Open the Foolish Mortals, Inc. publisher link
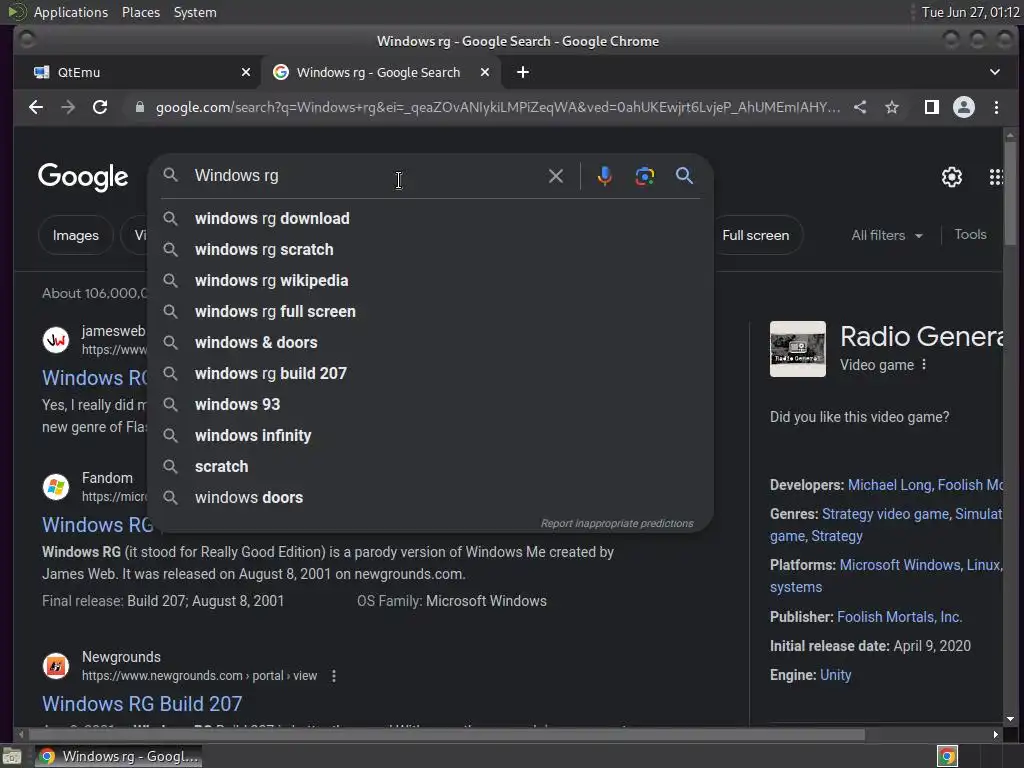Image resolution: width=1024 pixels, height=768 pixels. click(x=899, y=616)
